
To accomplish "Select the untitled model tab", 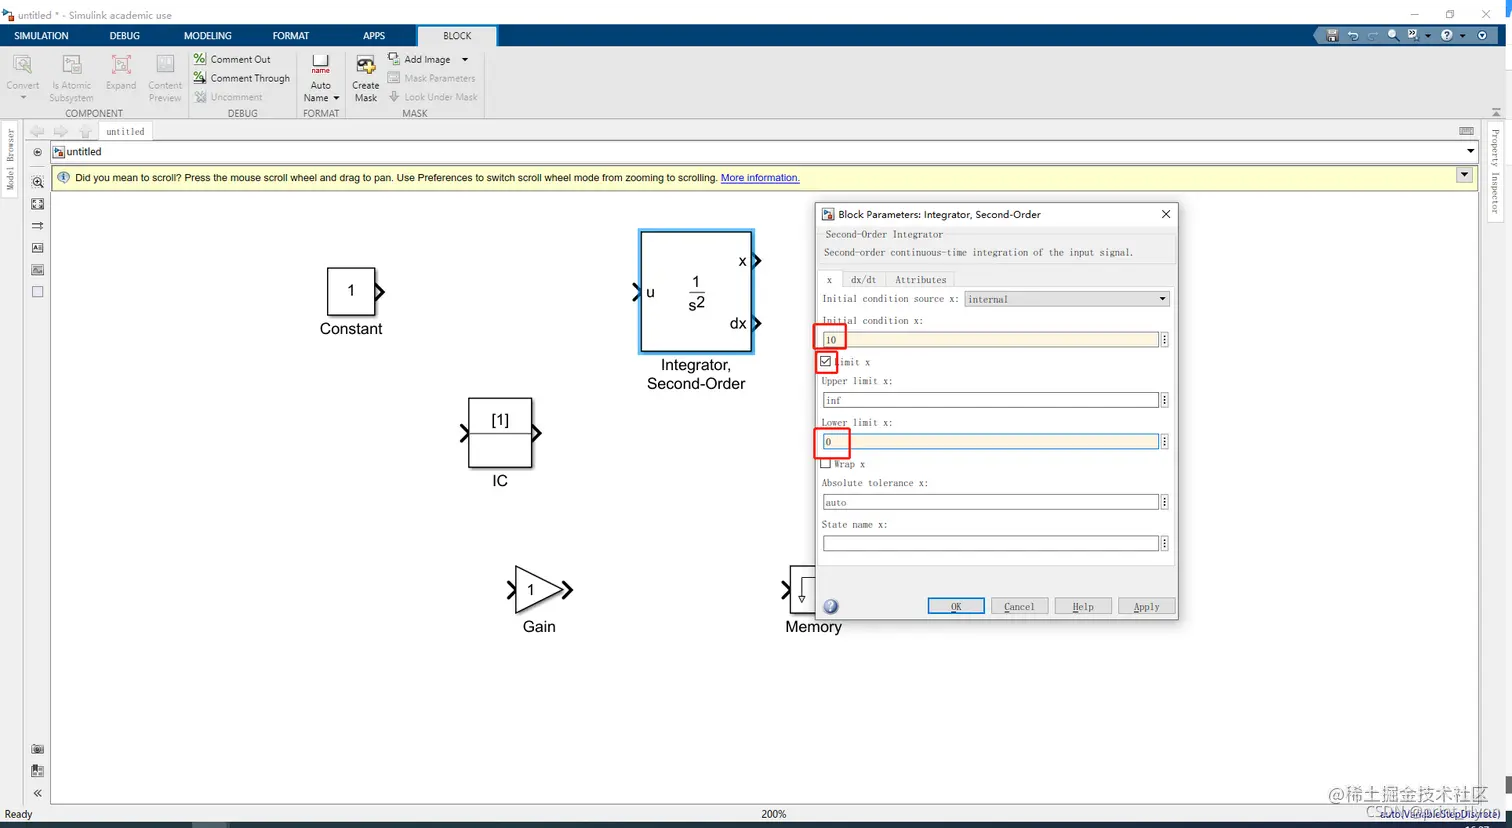I will [x=125, y=131].
